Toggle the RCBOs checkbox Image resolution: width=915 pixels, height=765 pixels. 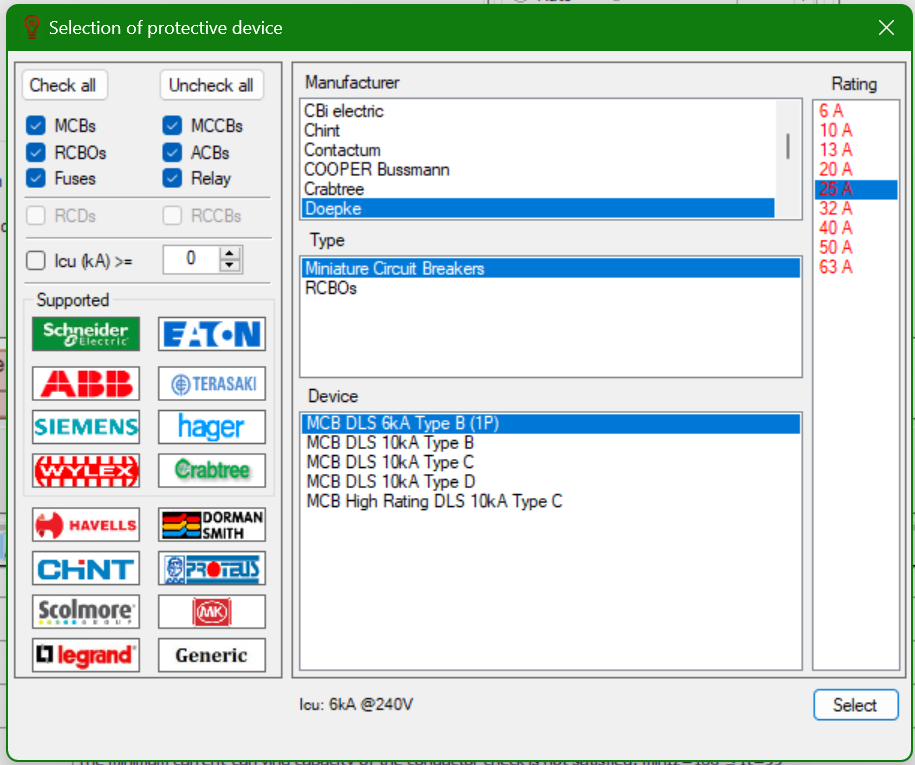coord(36,152)
